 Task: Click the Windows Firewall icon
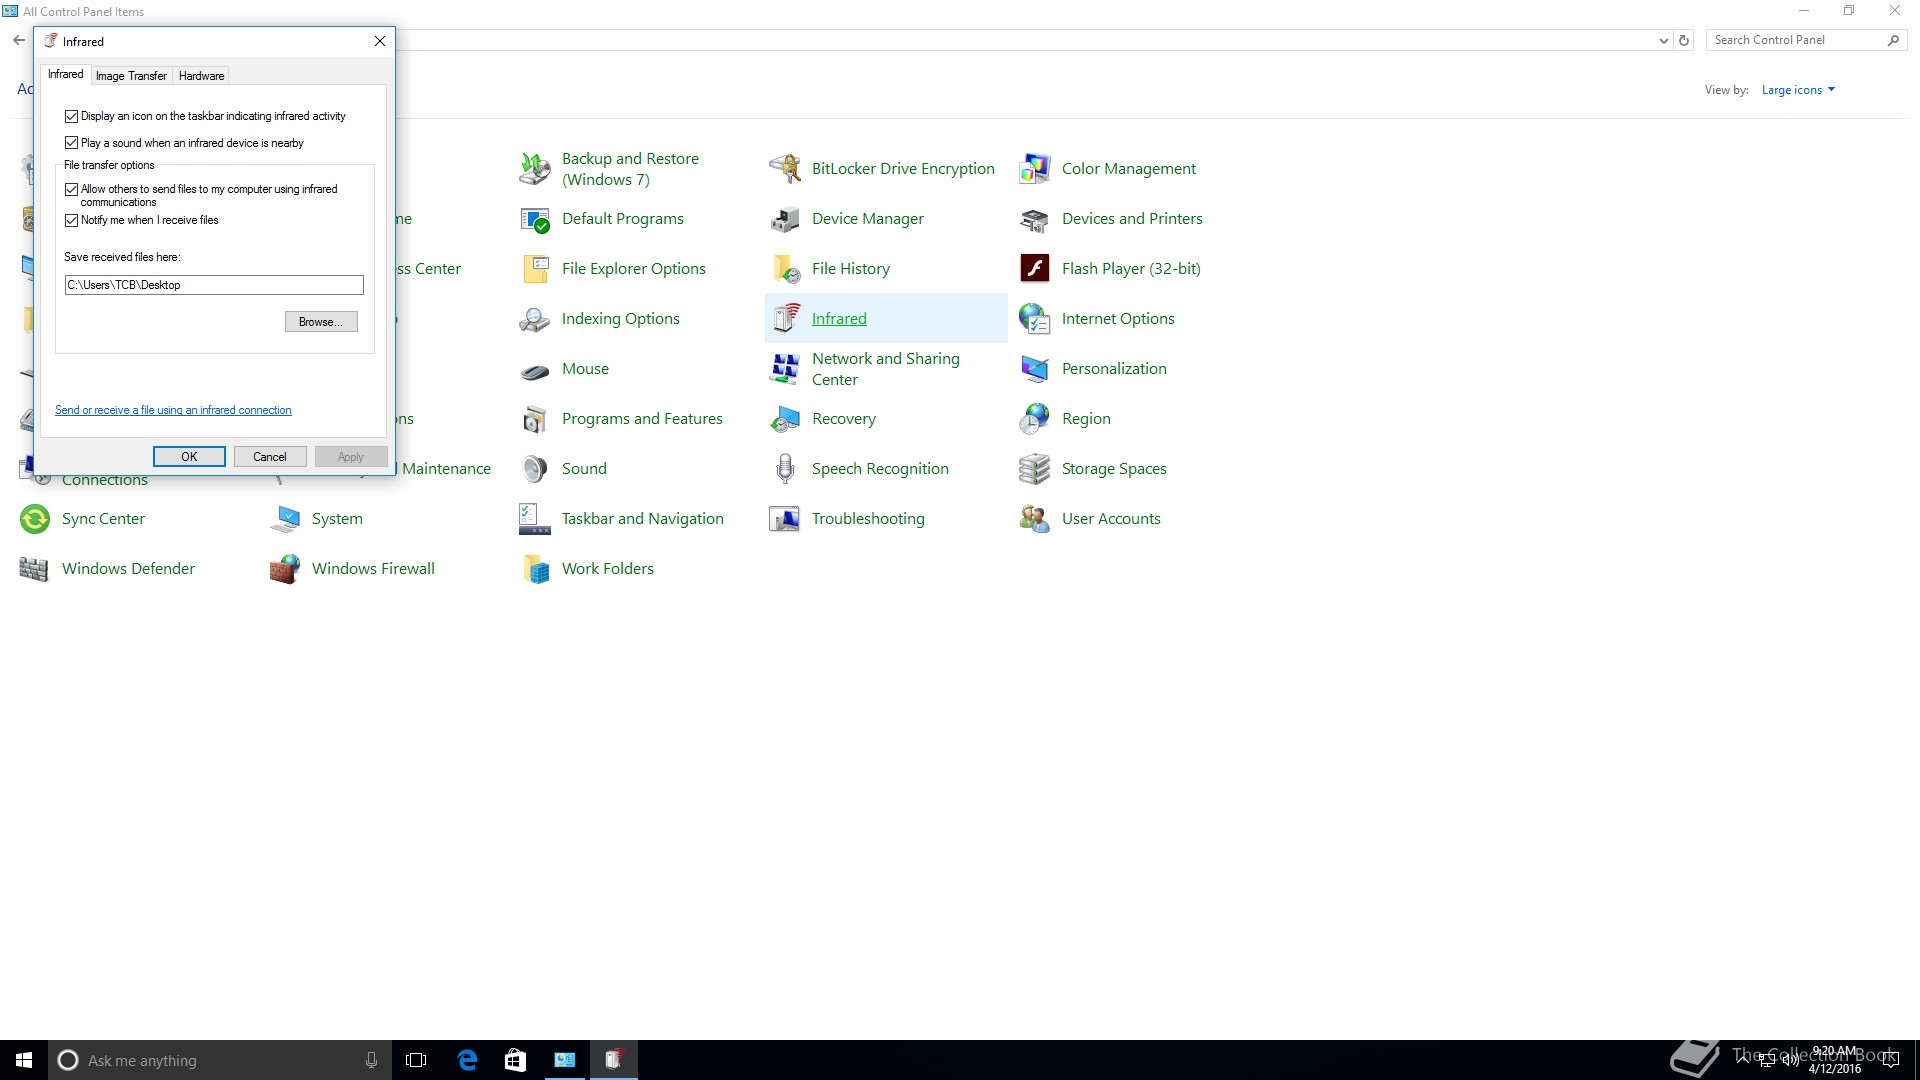(x=285, y=569)
